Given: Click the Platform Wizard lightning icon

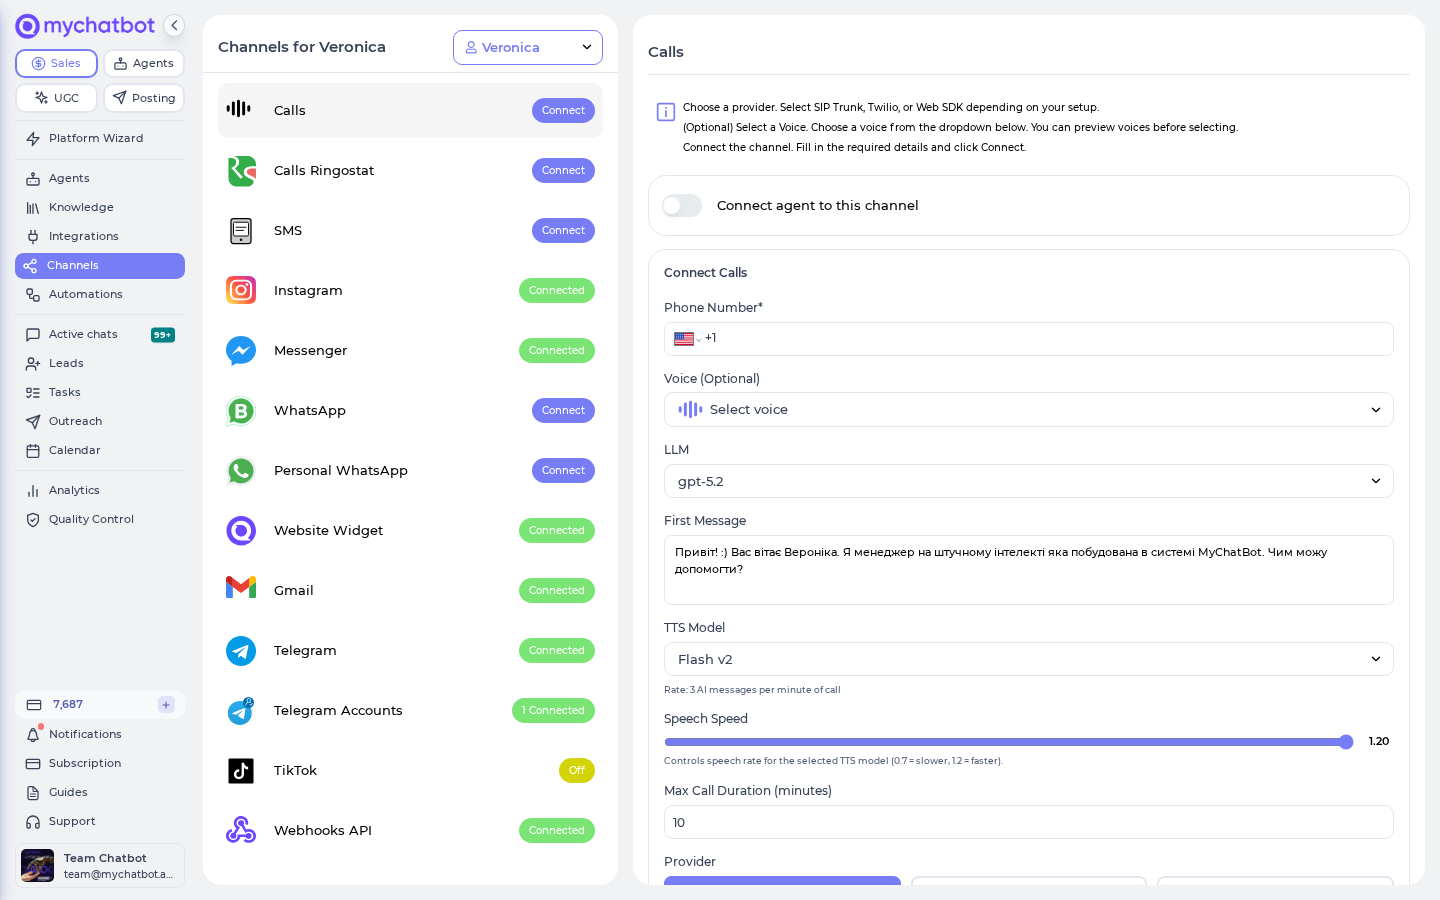Looking at the screenshot, I should click(x=33, y=139).
